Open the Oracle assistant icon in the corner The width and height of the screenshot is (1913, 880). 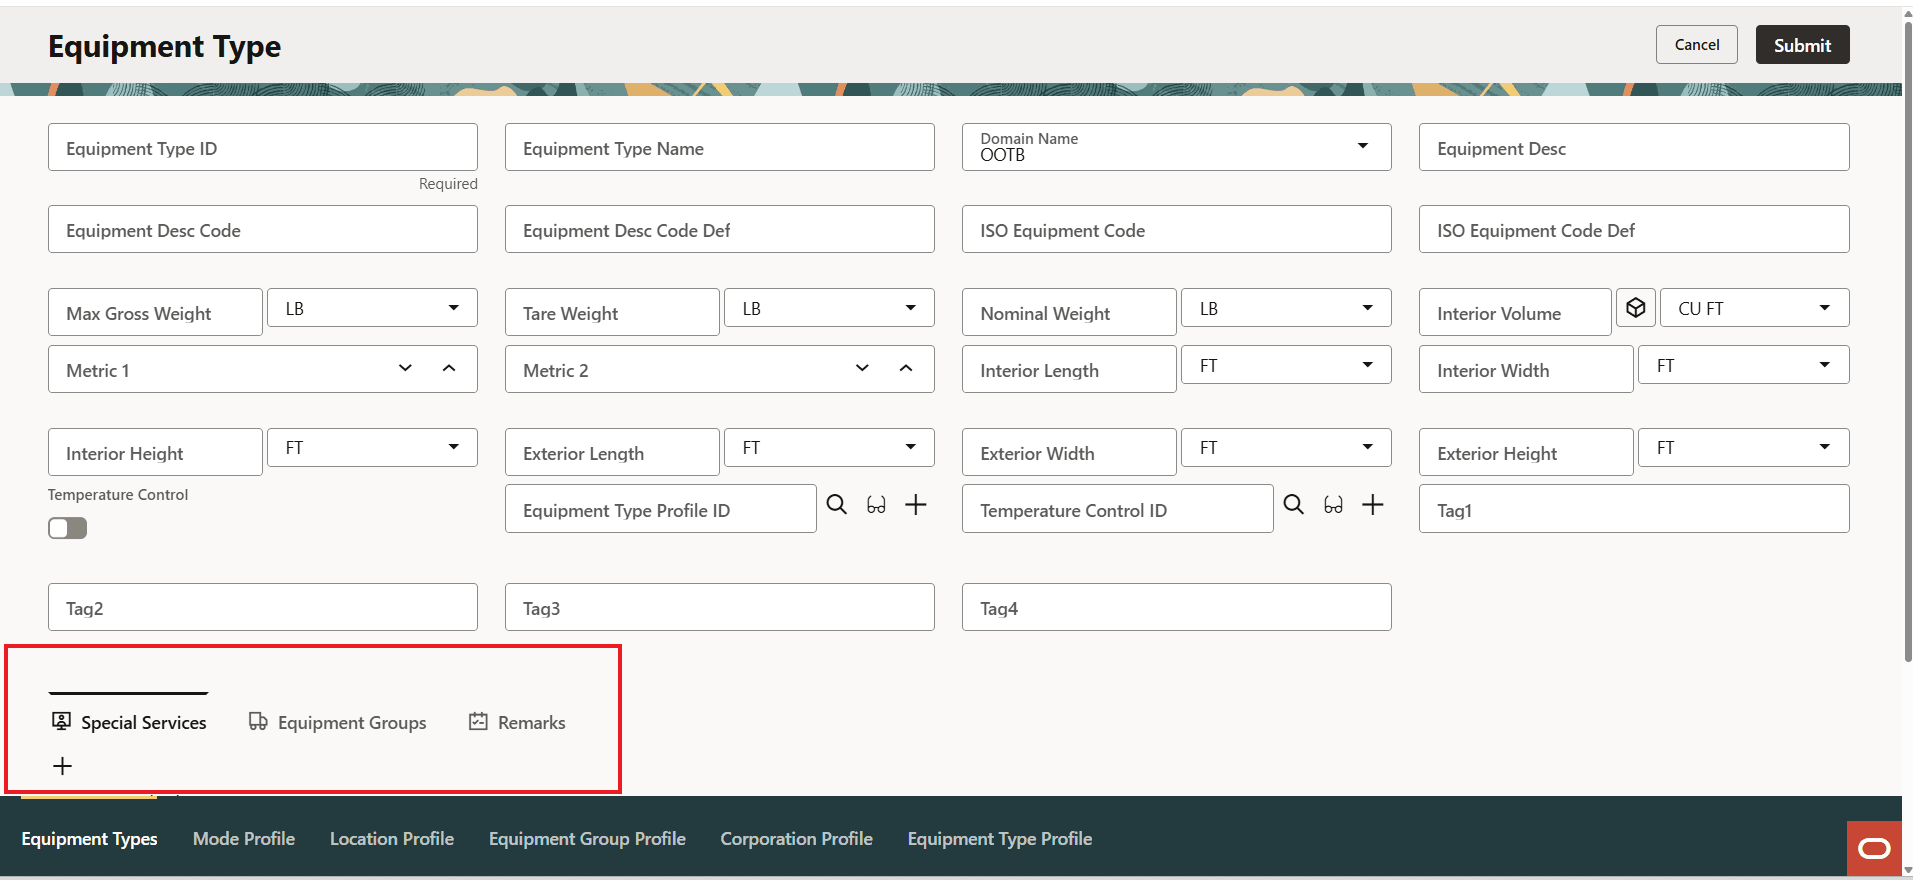[1874, 848]
